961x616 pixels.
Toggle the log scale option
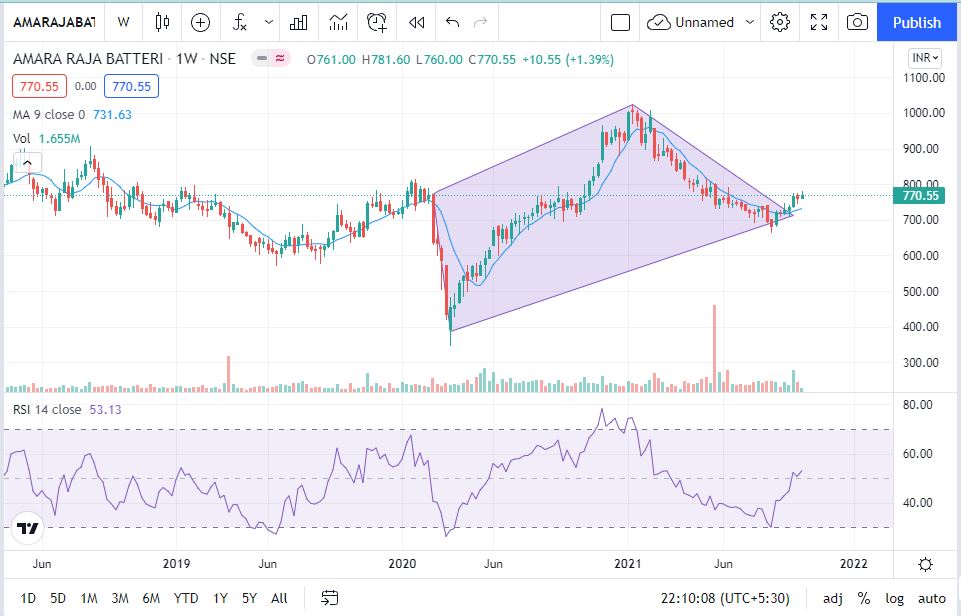895,598
